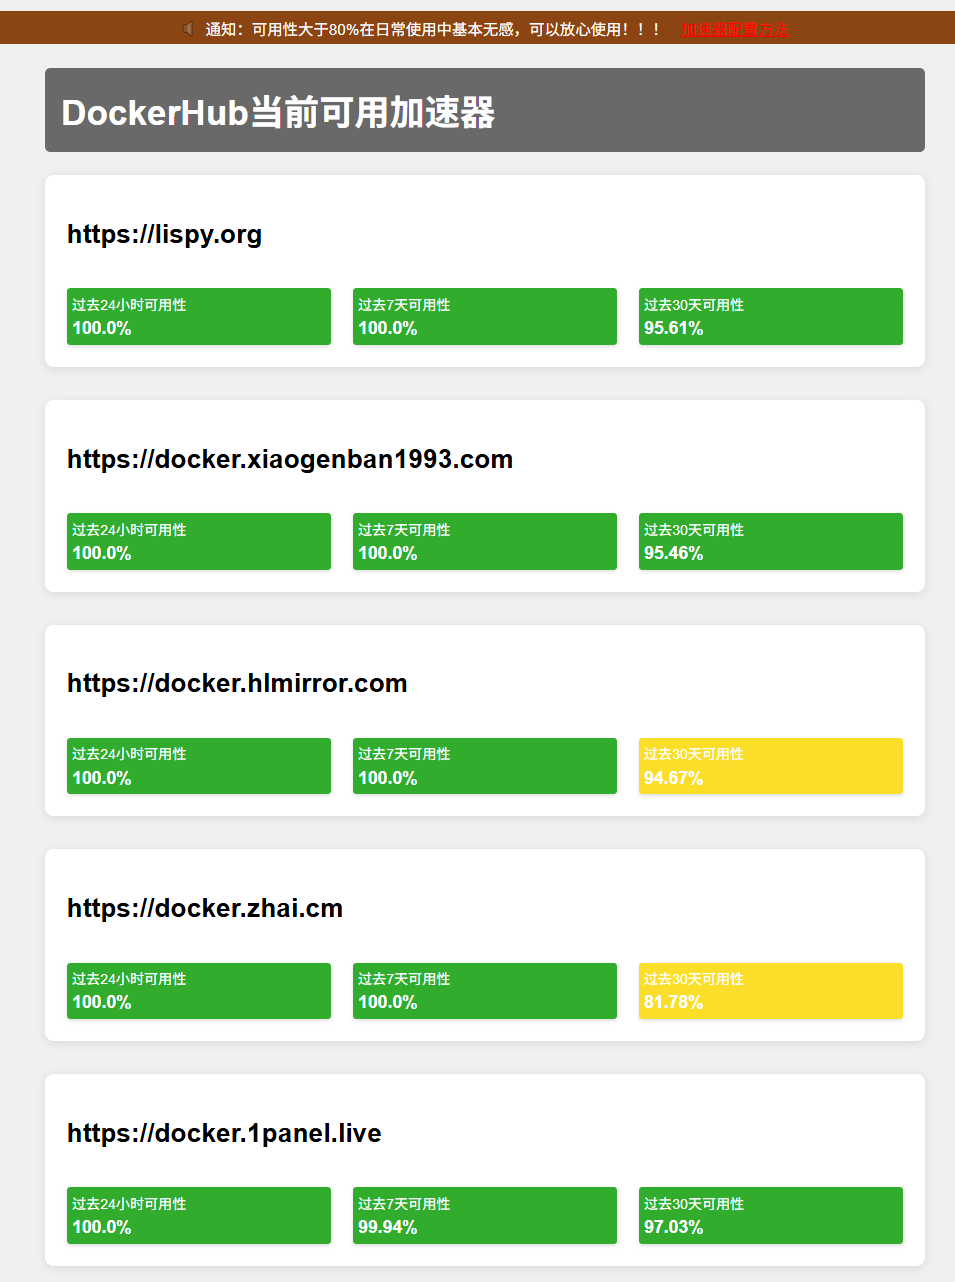Click the speaker icon in the notice bar
The width and height of the screenshot is (955, 1282).
tap(188, 29)
